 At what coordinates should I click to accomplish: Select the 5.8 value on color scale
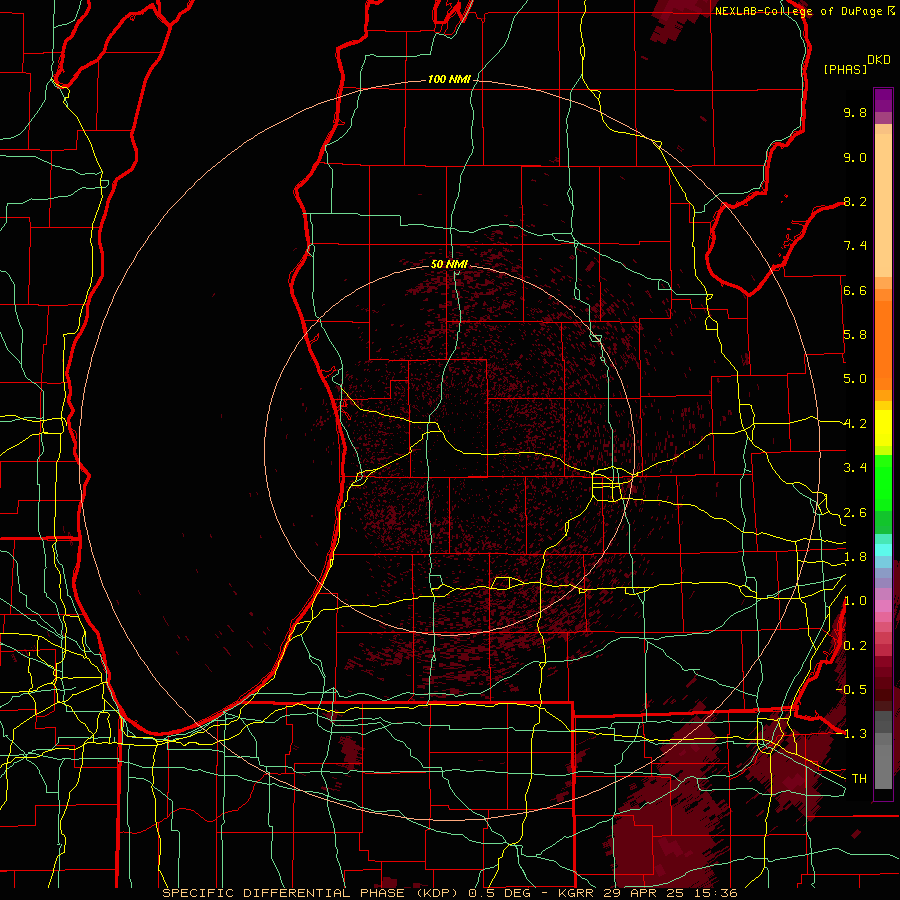click(855, 335)
